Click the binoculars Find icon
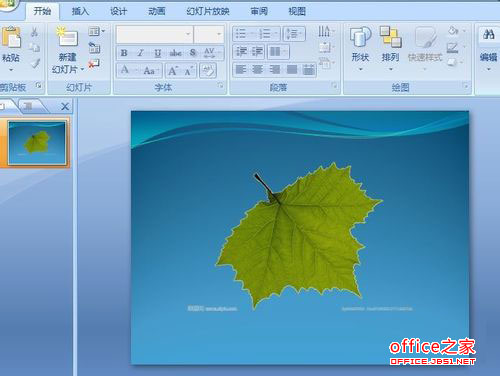 coord(488,34)
